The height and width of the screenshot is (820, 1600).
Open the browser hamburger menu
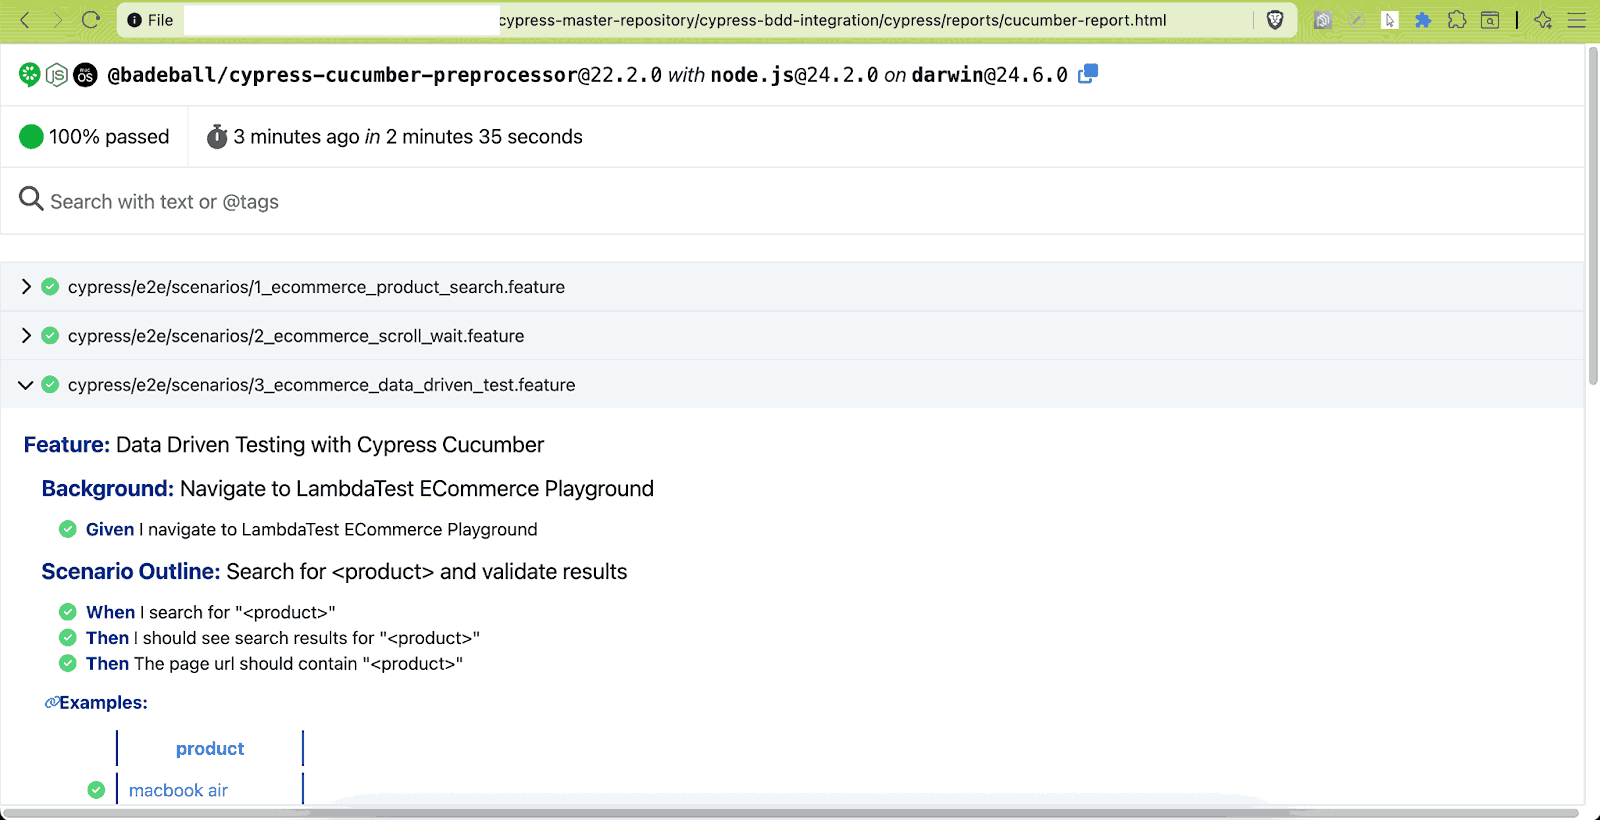[1577, 20]
